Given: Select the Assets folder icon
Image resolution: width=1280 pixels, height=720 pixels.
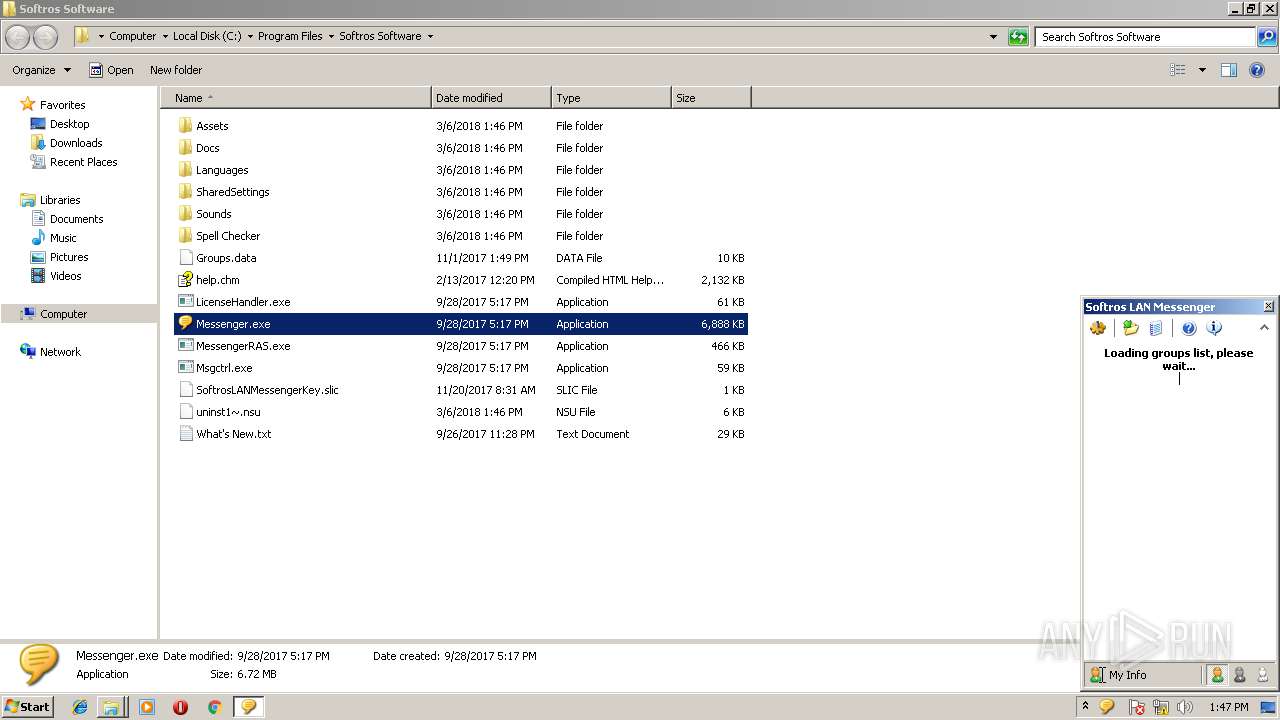Looking at the screenshot, I should tap(185, 125).
